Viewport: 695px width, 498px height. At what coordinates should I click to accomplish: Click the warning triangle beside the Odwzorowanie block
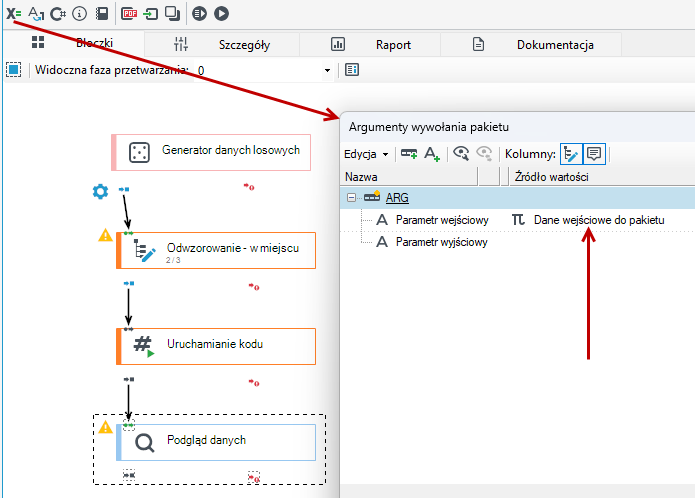point(105,235)
